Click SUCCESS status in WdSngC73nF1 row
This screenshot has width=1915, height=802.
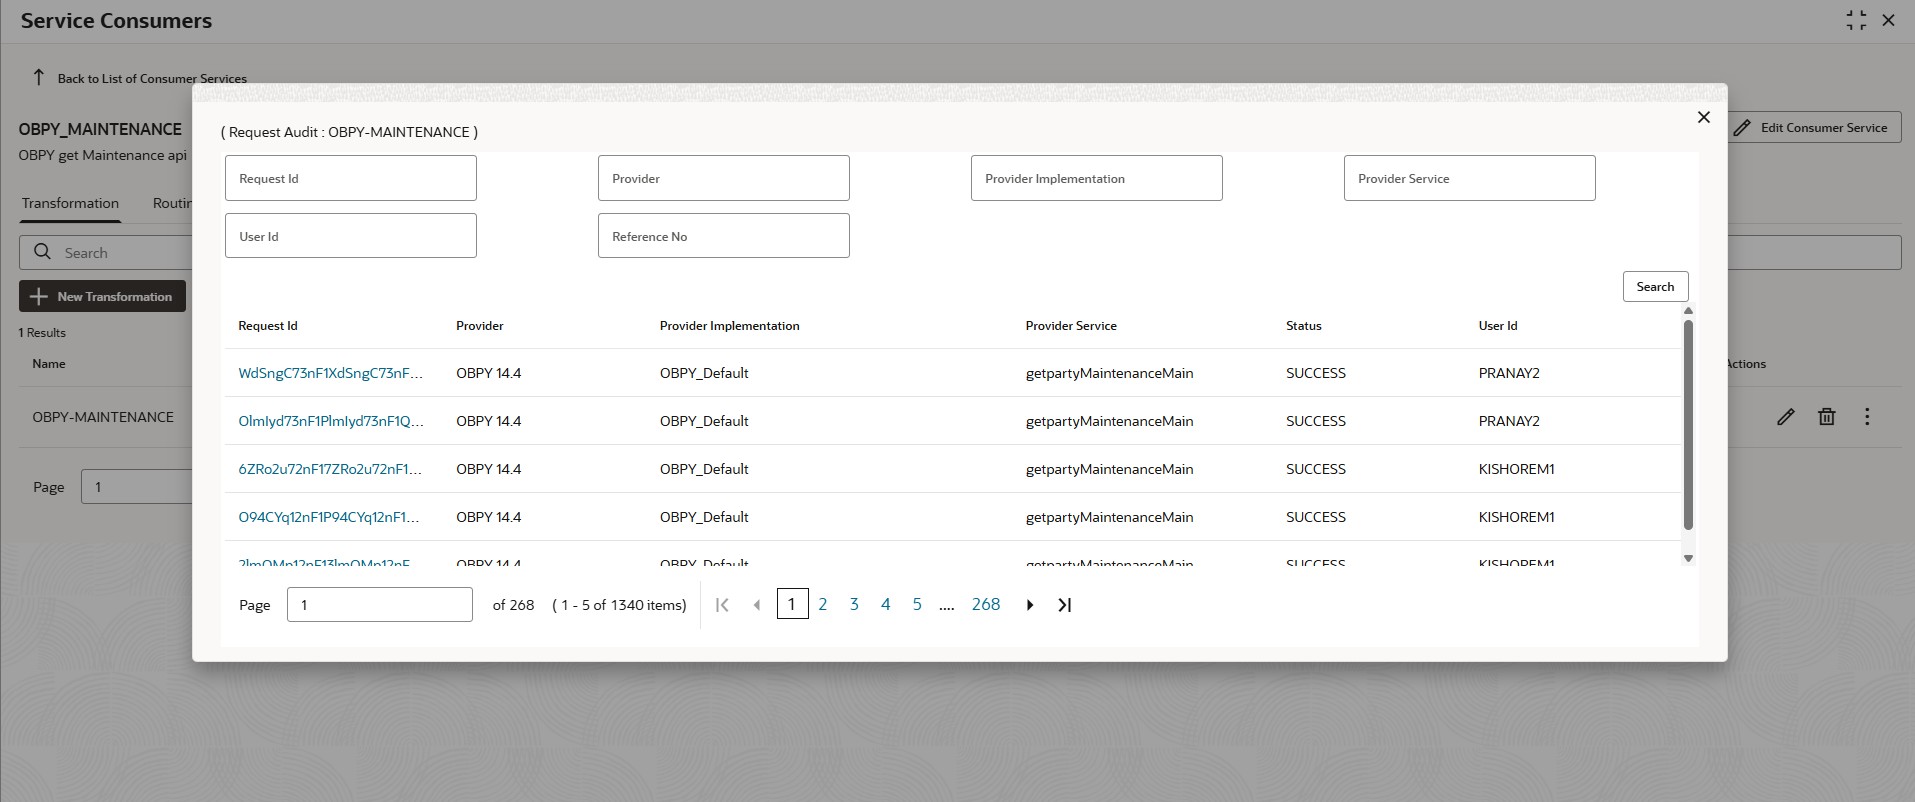pyautogui.click(x=1316, y=373)
